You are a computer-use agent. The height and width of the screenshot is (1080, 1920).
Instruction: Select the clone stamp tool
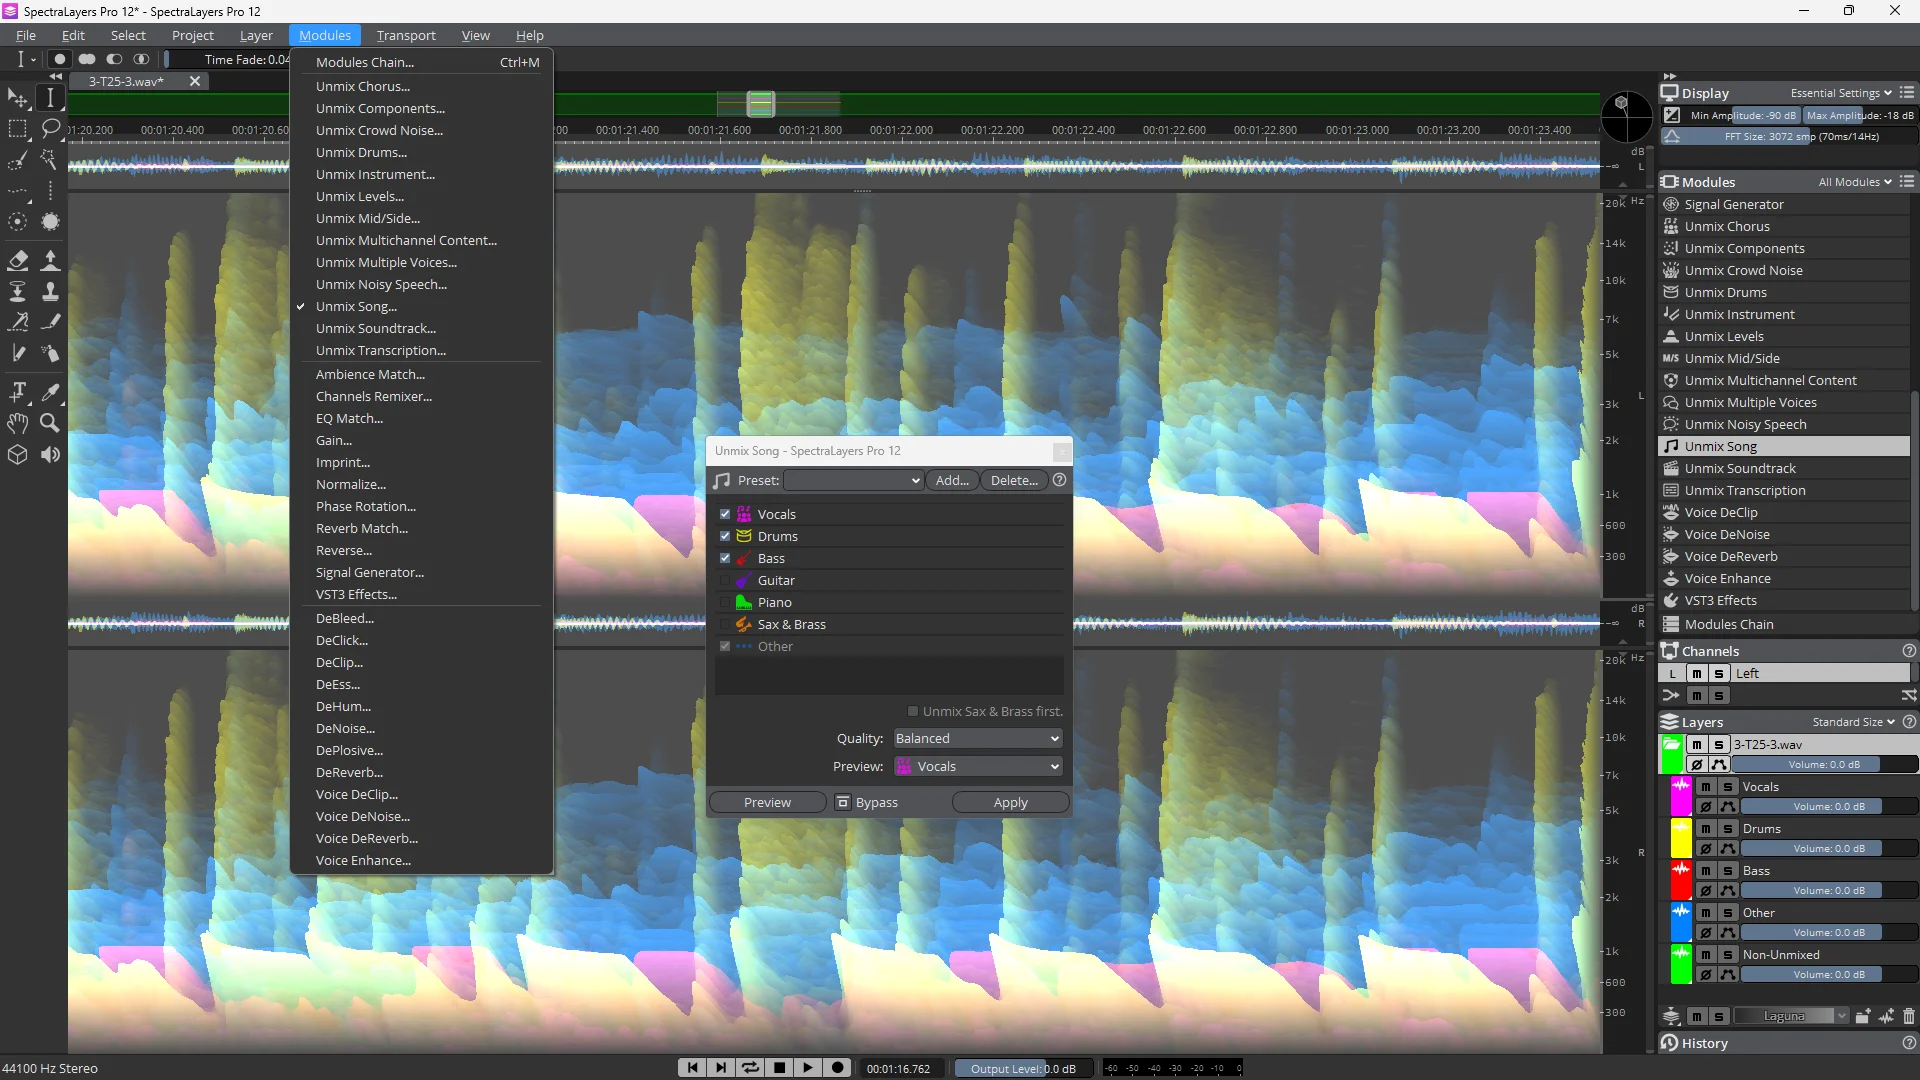tap(50, 291)
